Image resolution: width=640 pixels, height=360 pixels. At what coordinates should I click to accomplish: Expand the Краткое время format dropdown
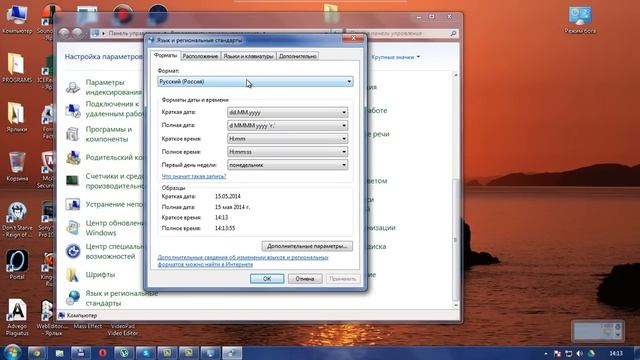[287, 139]
